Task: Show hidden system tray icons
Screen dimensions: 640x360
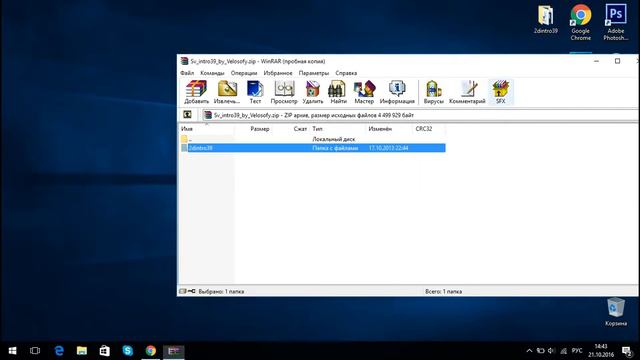Action: pos(529,351)
